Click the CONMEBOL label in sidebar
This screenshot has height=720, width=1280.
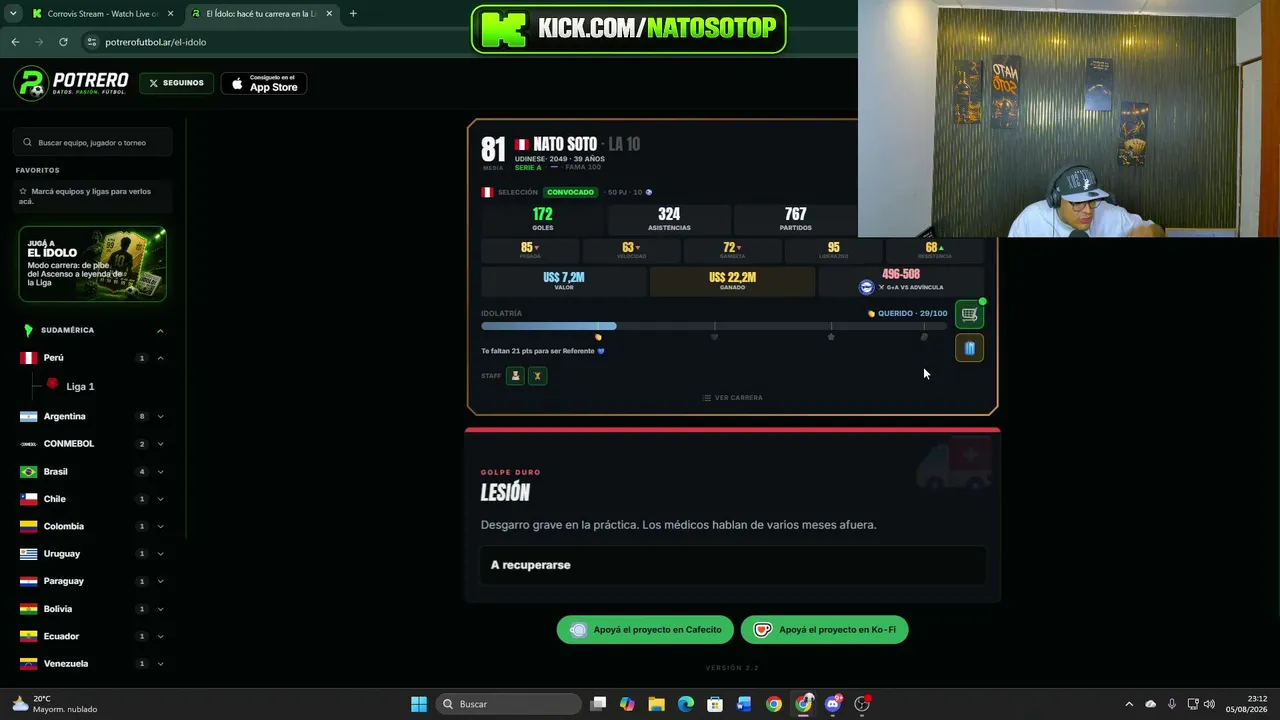(x=68, y=444)
